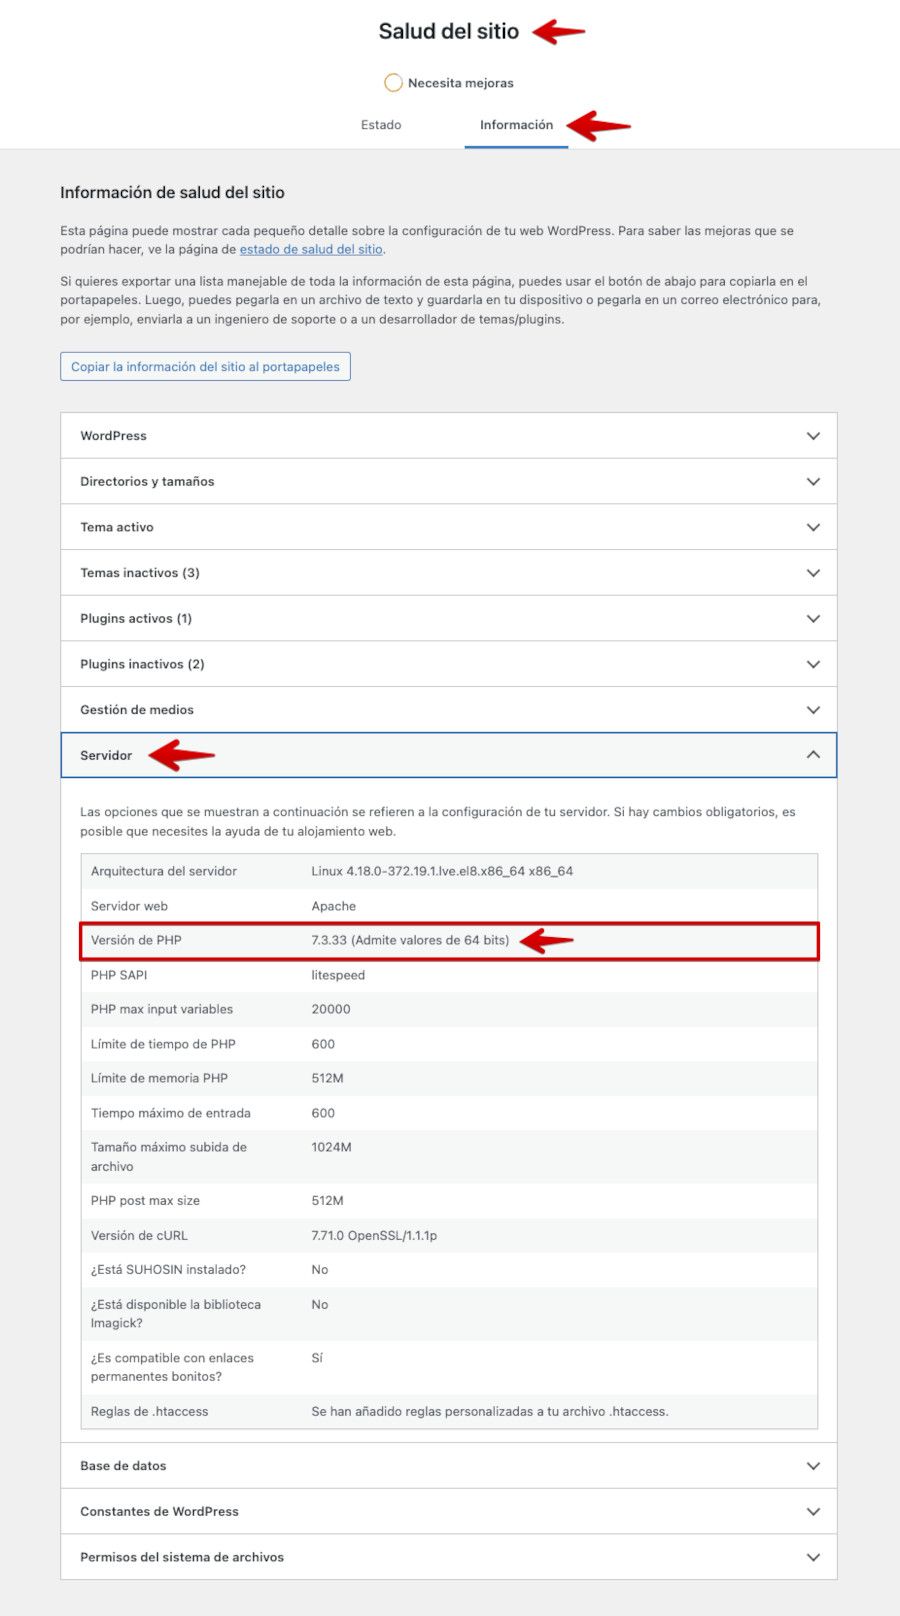Click 'Directorios y tamaños' accordion title
900x1616 pixels.
pyautogui.click(x=147, y=482)
